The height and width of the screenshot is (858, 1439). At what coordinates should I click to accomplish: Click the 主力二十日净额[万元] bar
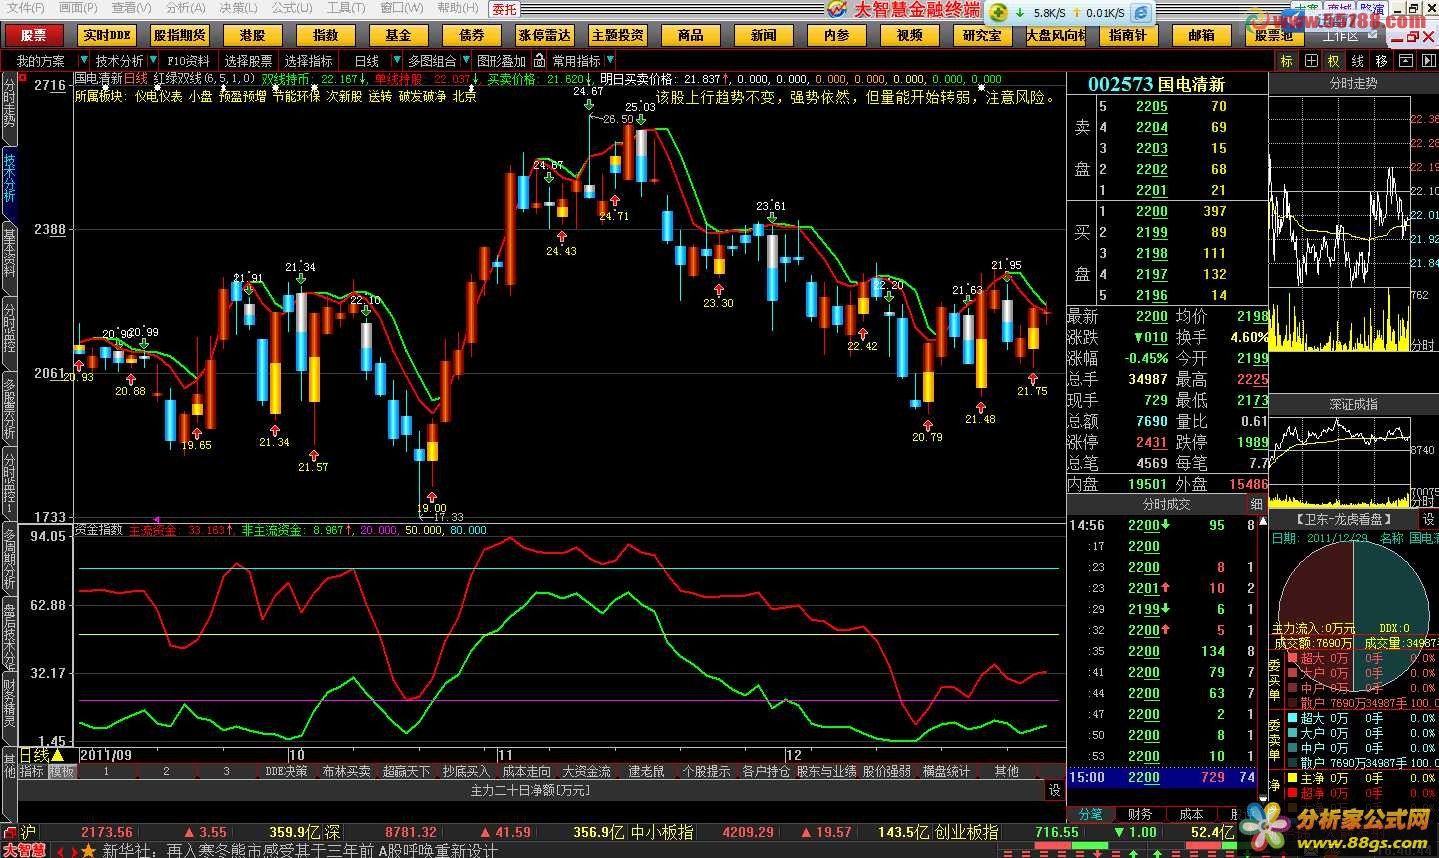530,790
